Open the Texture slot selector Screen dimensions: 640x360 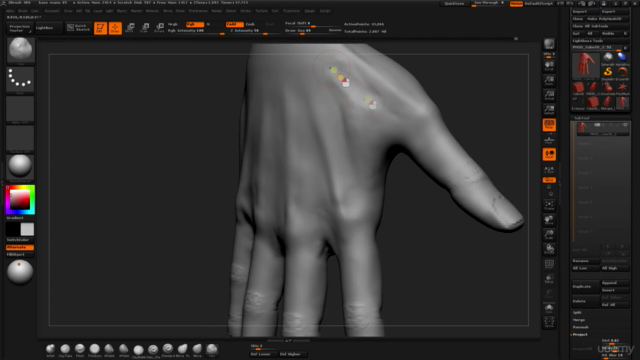[20, 138]
